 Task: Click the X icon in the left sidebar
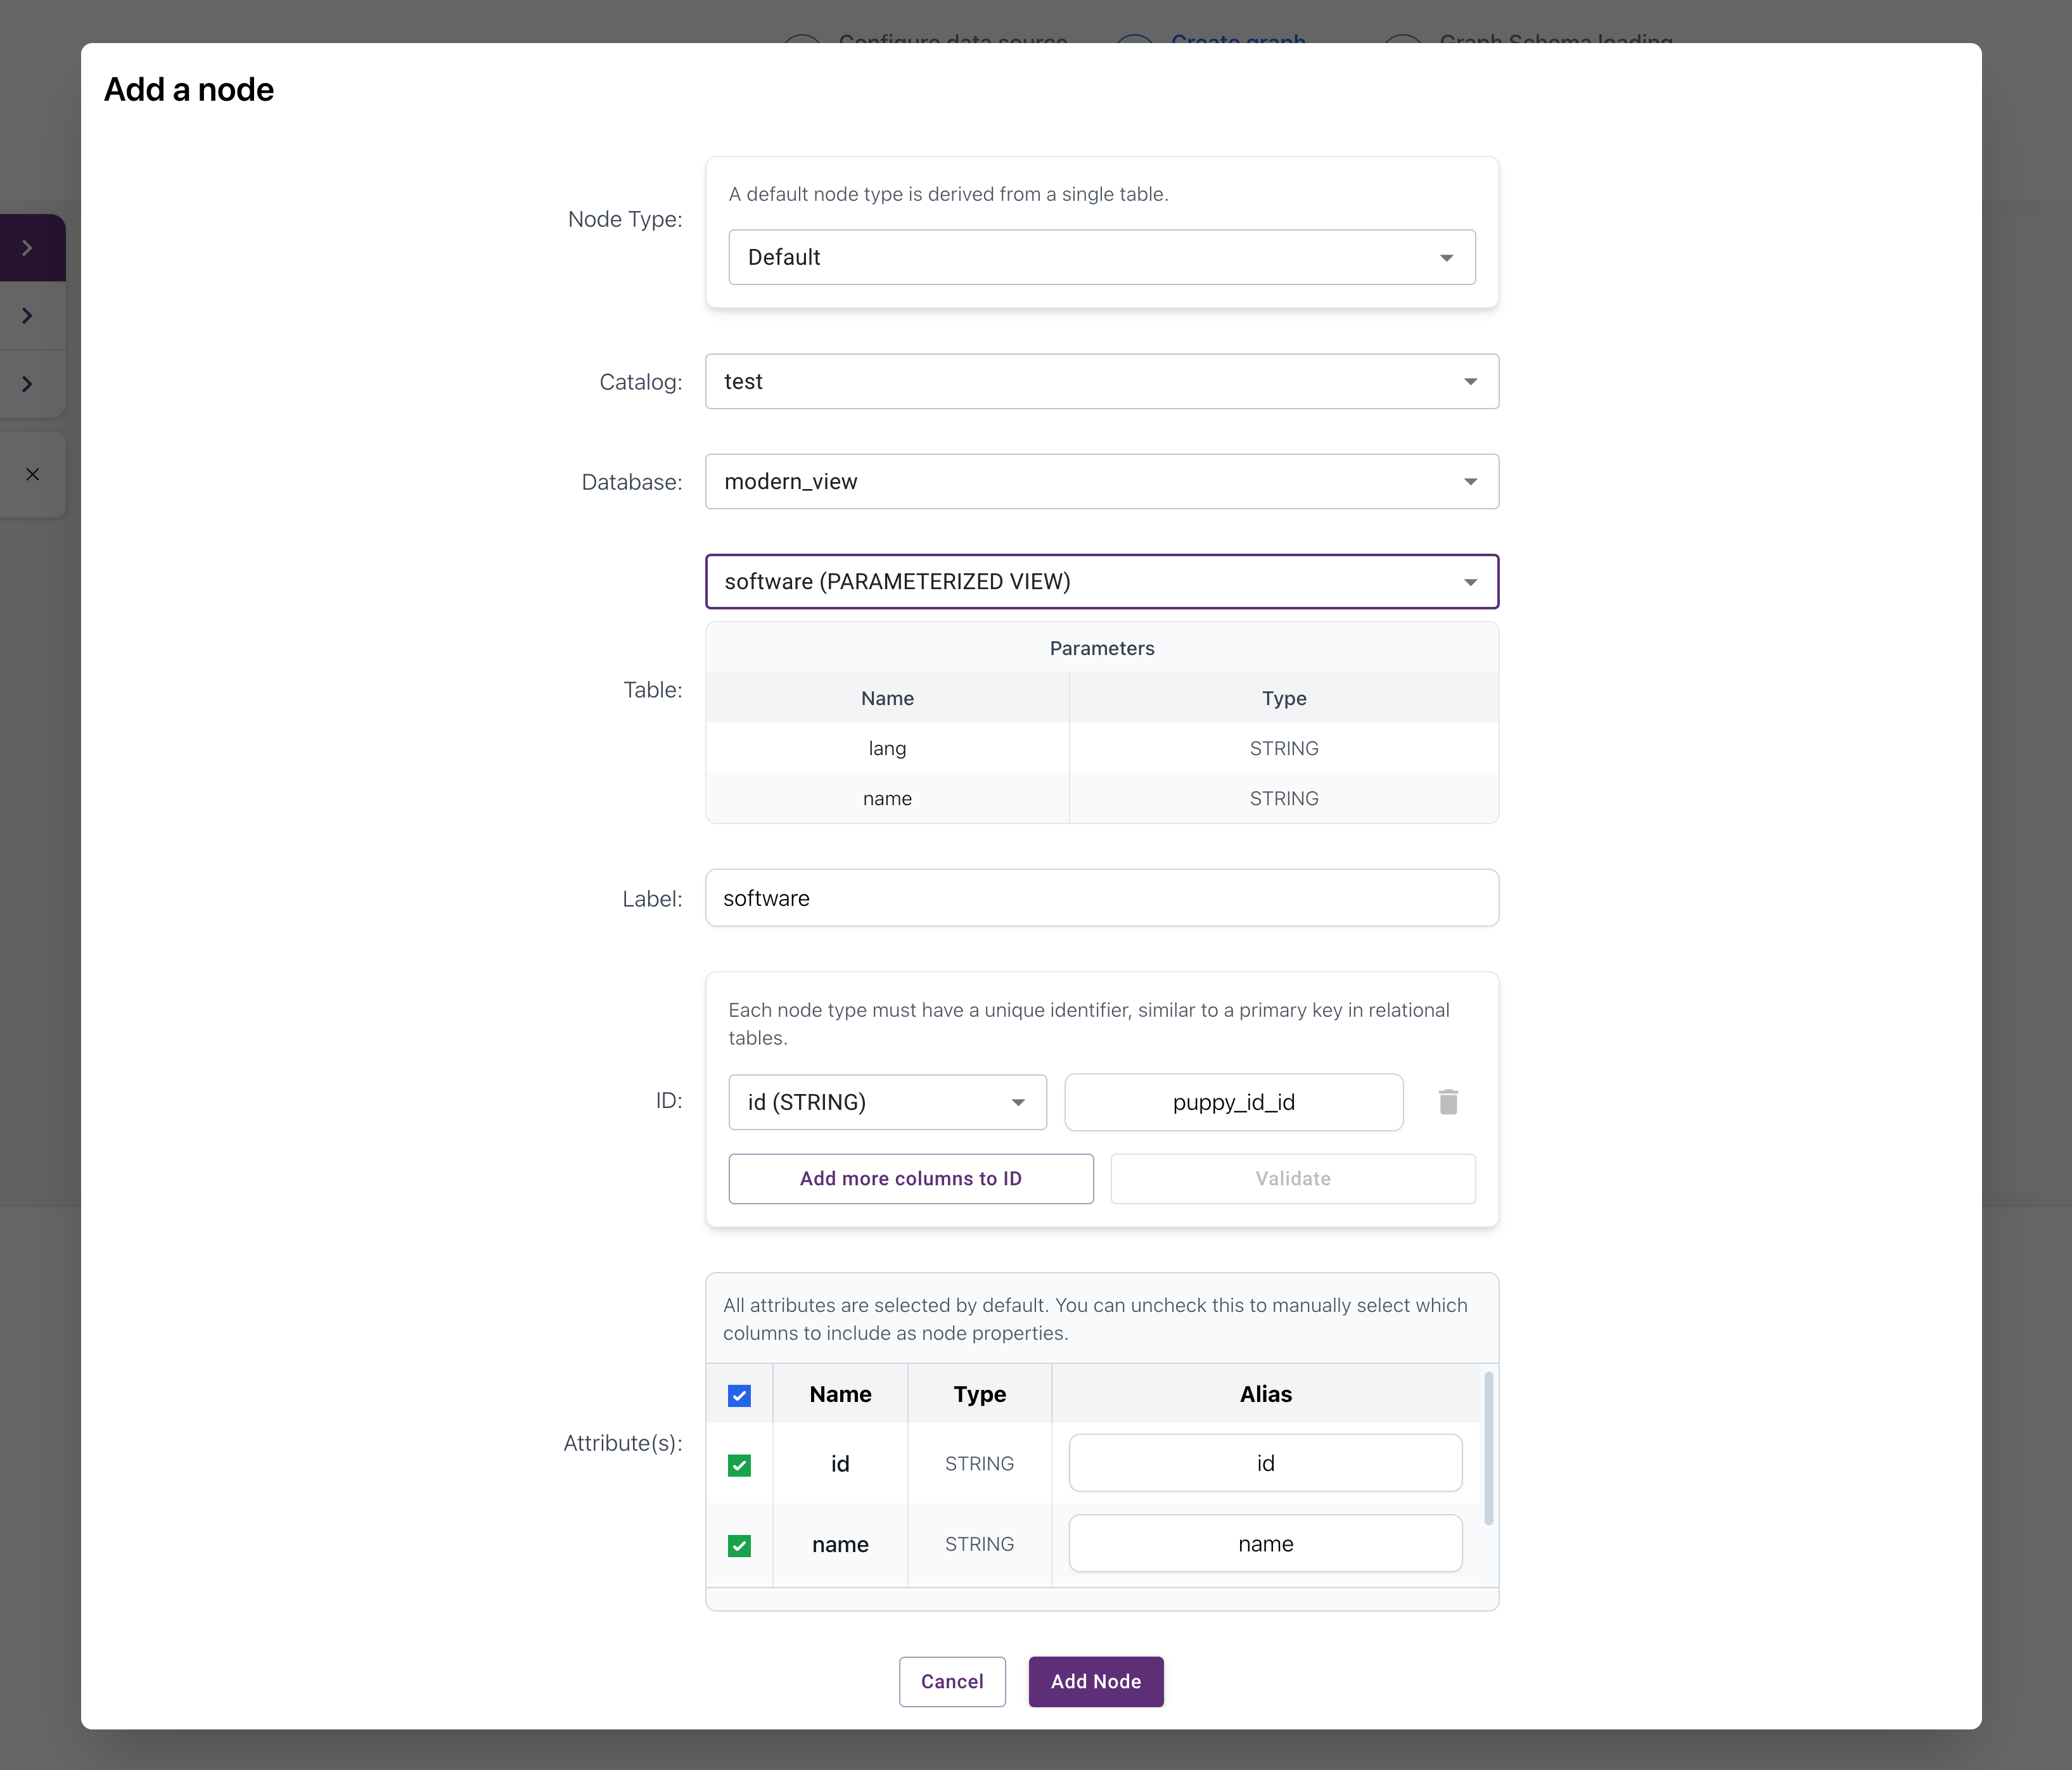32,474
